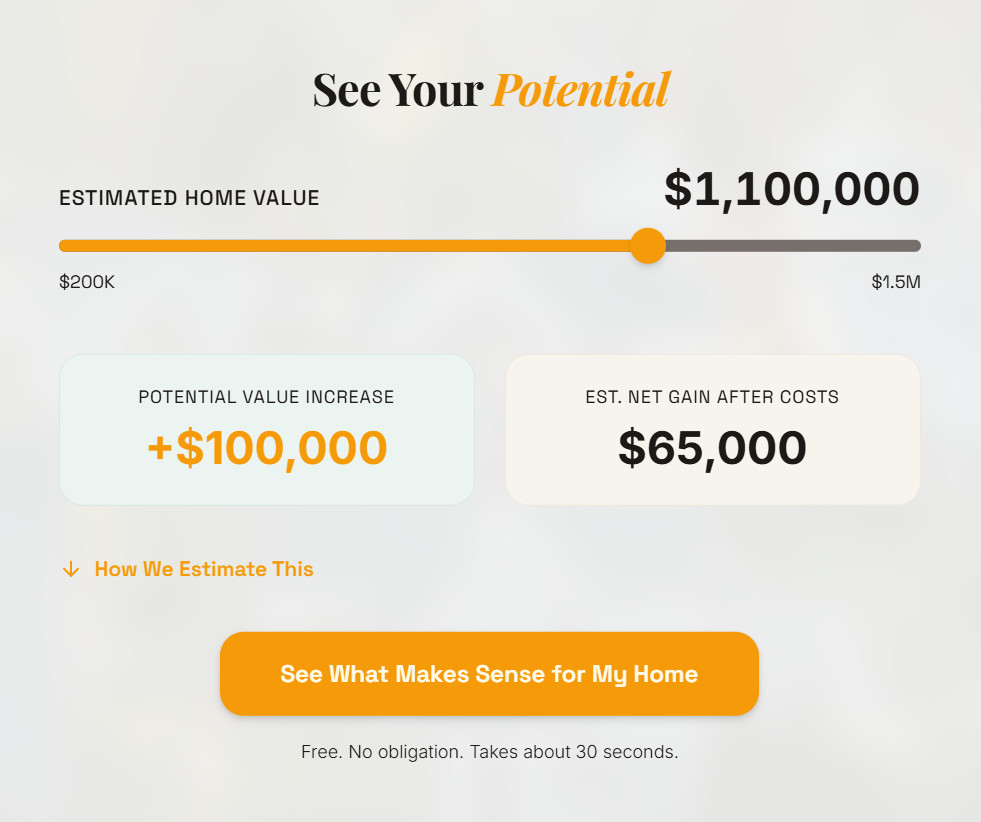Click the $1.5M maximum slider label
981x822 pixels.
(x=895, y=282)
